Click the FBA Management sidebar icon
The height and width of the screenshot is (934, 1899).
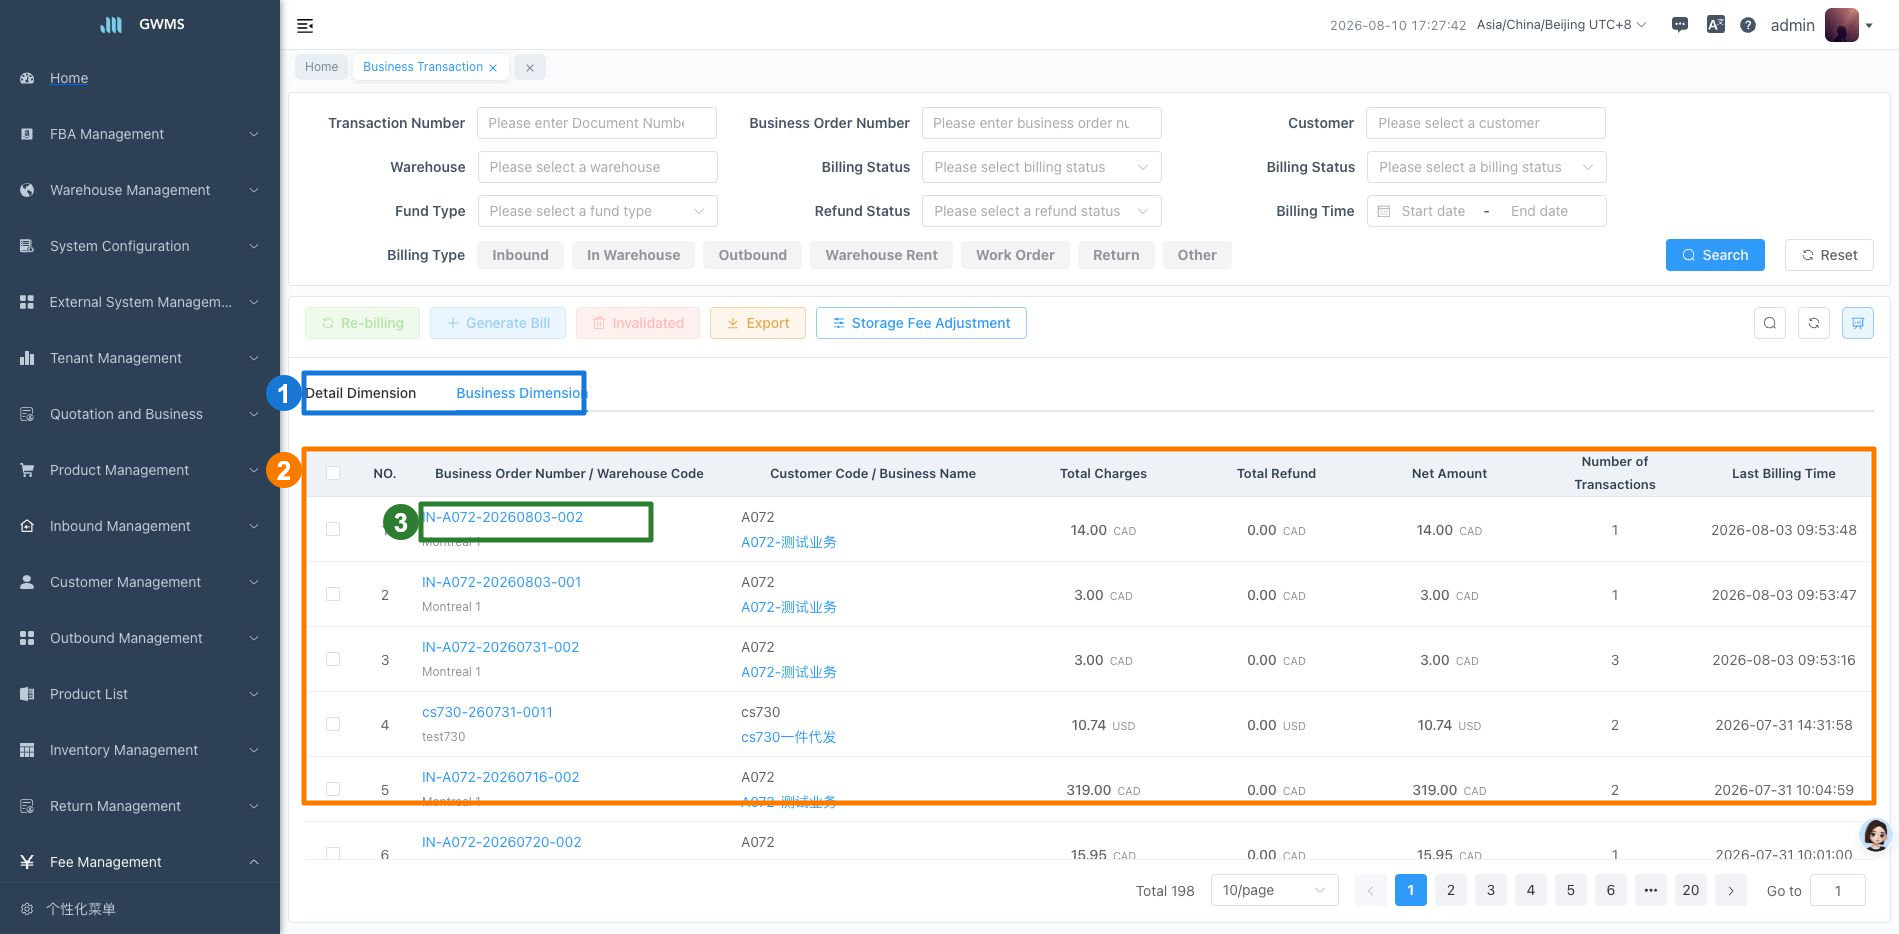[x=27, y=134]
